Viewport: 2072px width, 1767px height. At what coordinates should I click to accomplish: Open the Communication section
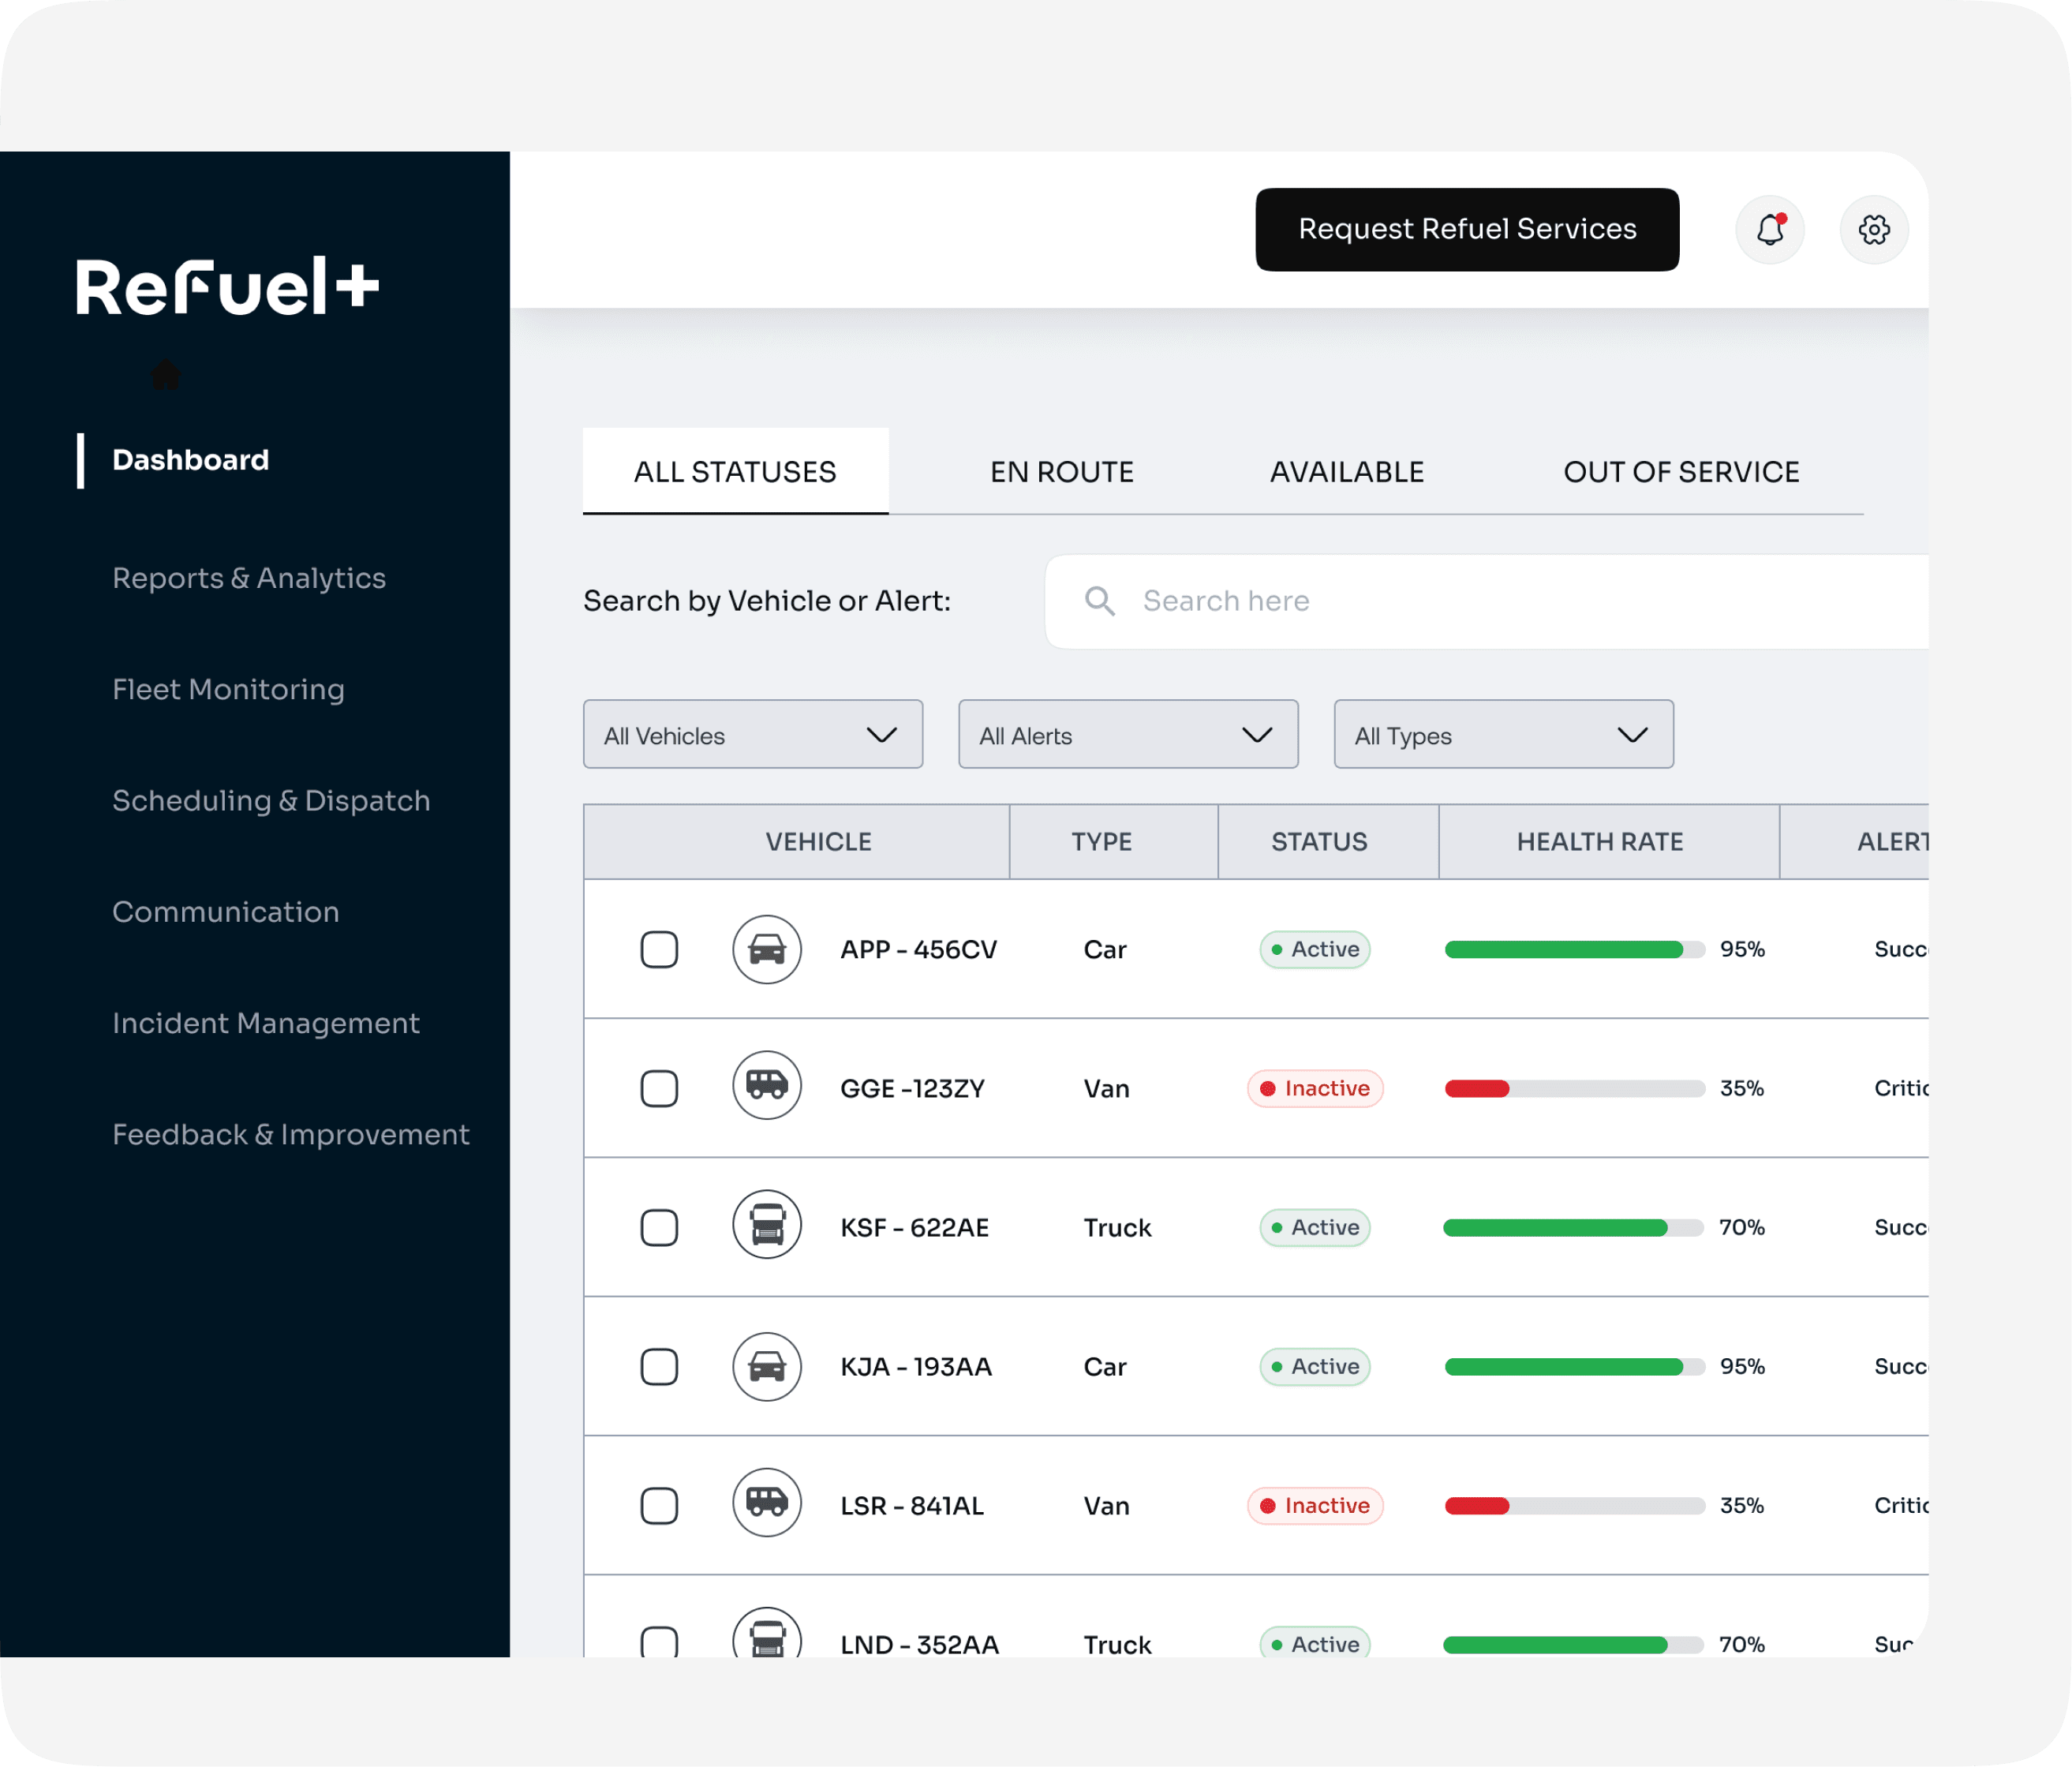(226, 912)
